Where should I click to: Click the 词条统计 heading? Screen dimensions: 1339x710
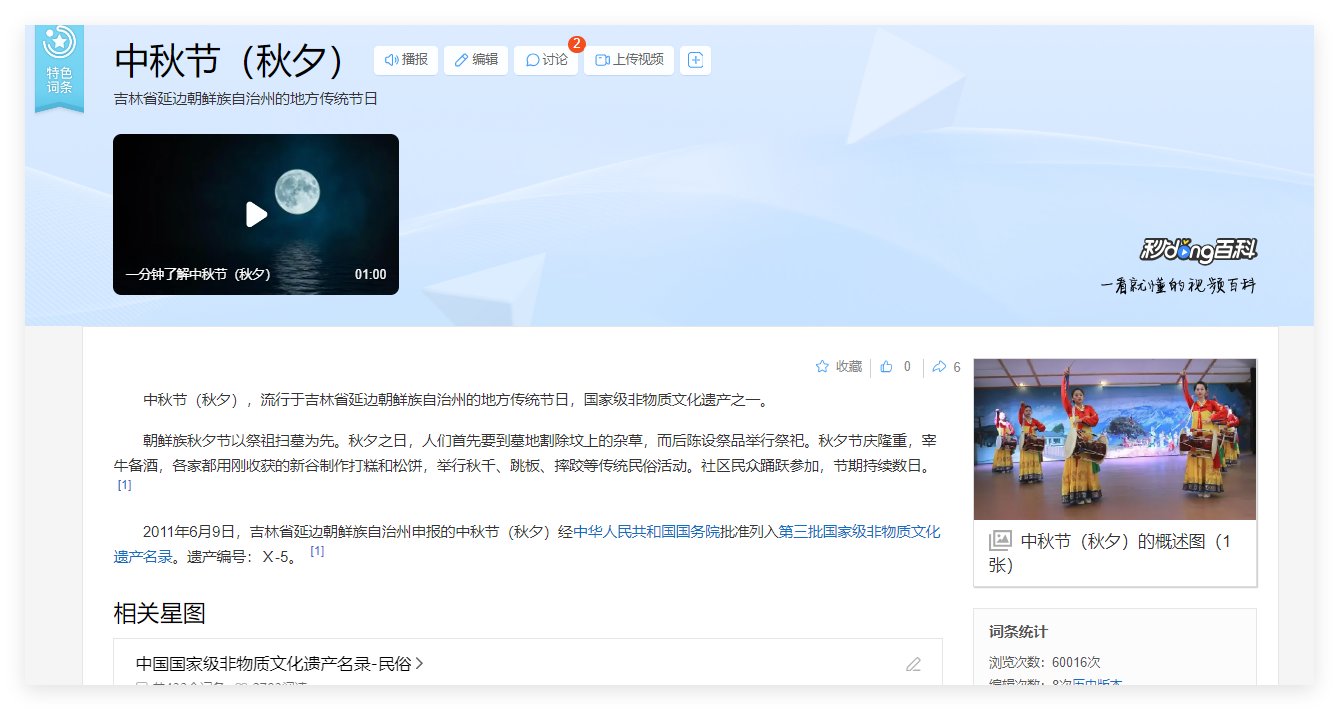click(x=1018, y=632)
